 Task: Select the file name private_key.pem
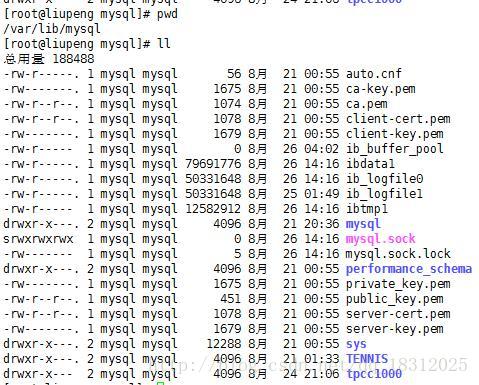tap(398, 284)
